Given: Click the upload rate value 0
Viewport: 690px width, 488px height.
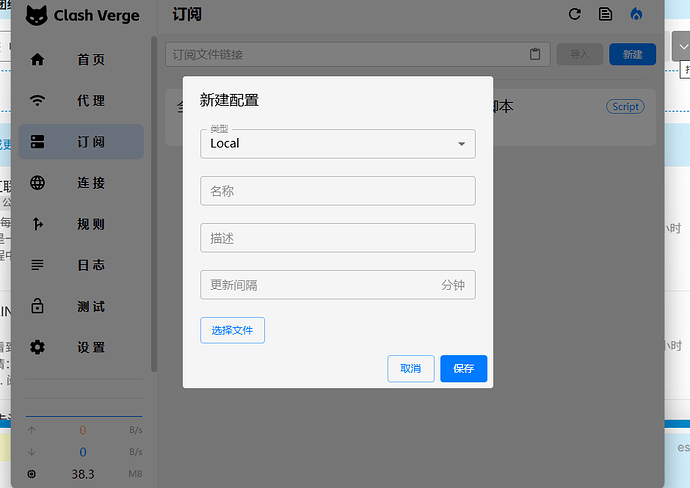Looking at the screenshot, I should (x=83, y=430).
